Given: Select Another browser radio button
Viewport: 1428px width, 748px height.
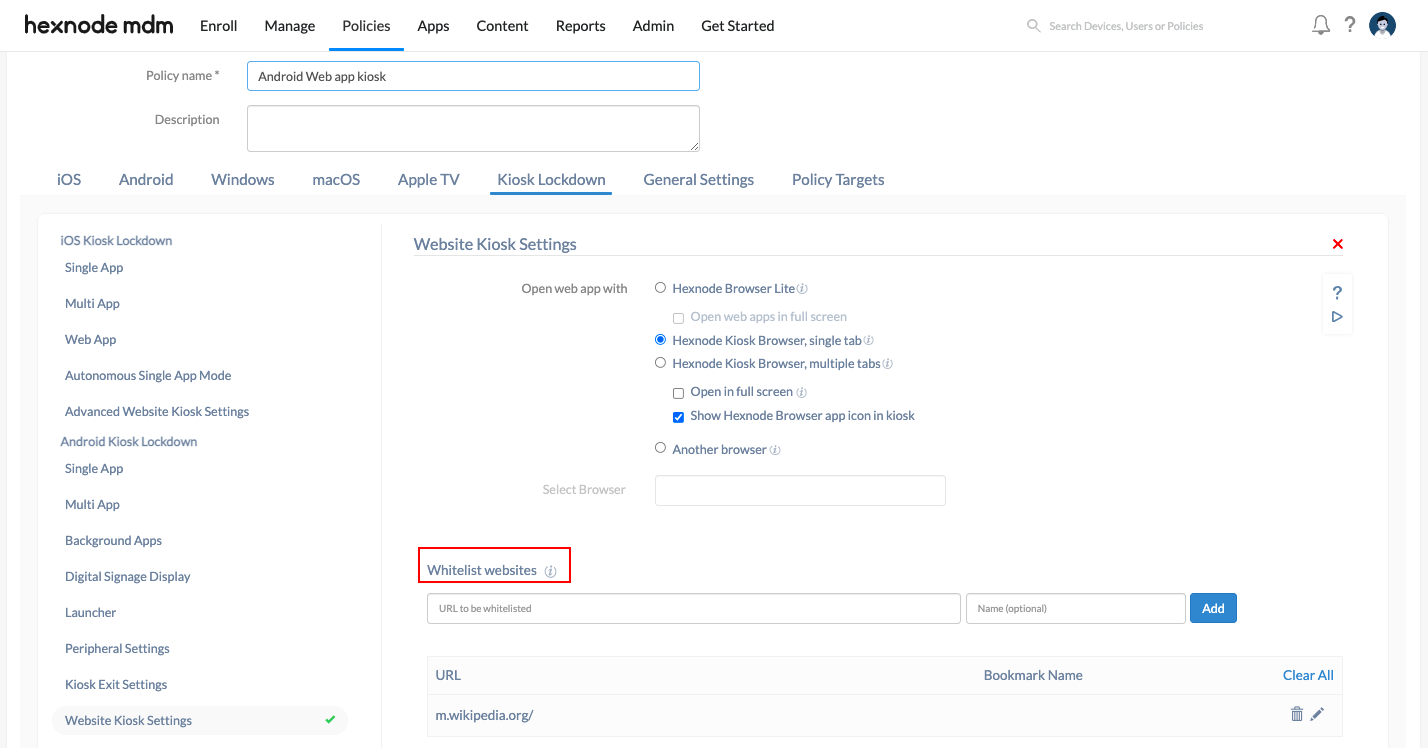Looking at the screenshot, I should pos(660,448).
